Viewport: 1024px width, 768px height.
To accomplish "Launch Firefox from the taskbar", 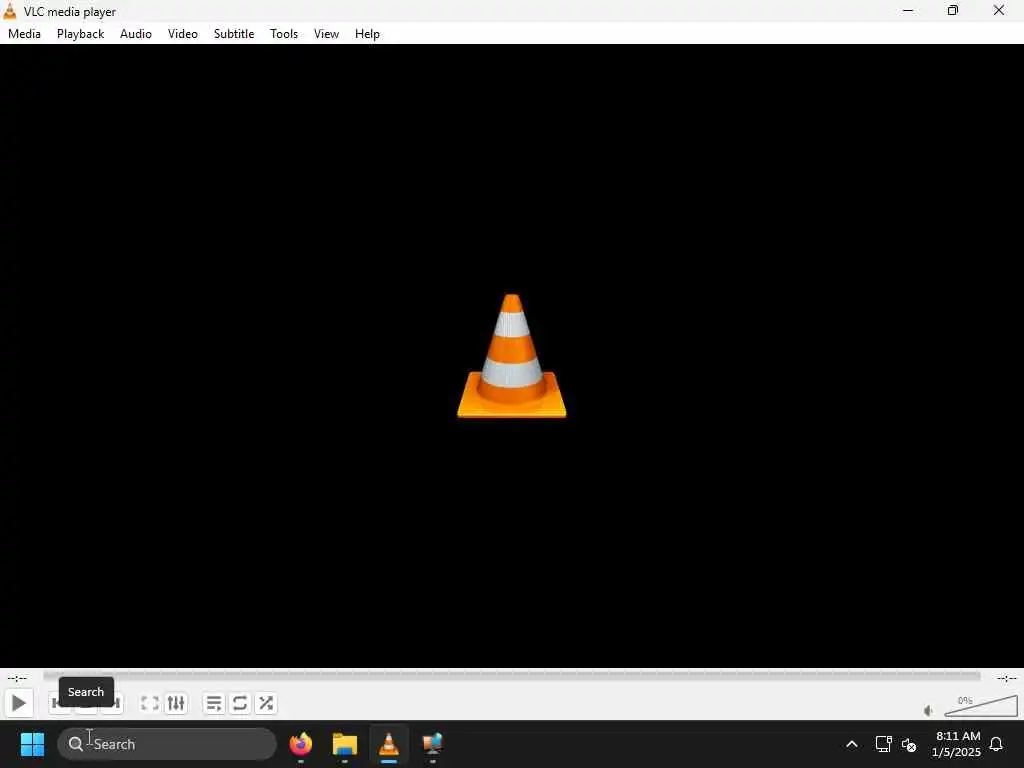I will [301, 744].
